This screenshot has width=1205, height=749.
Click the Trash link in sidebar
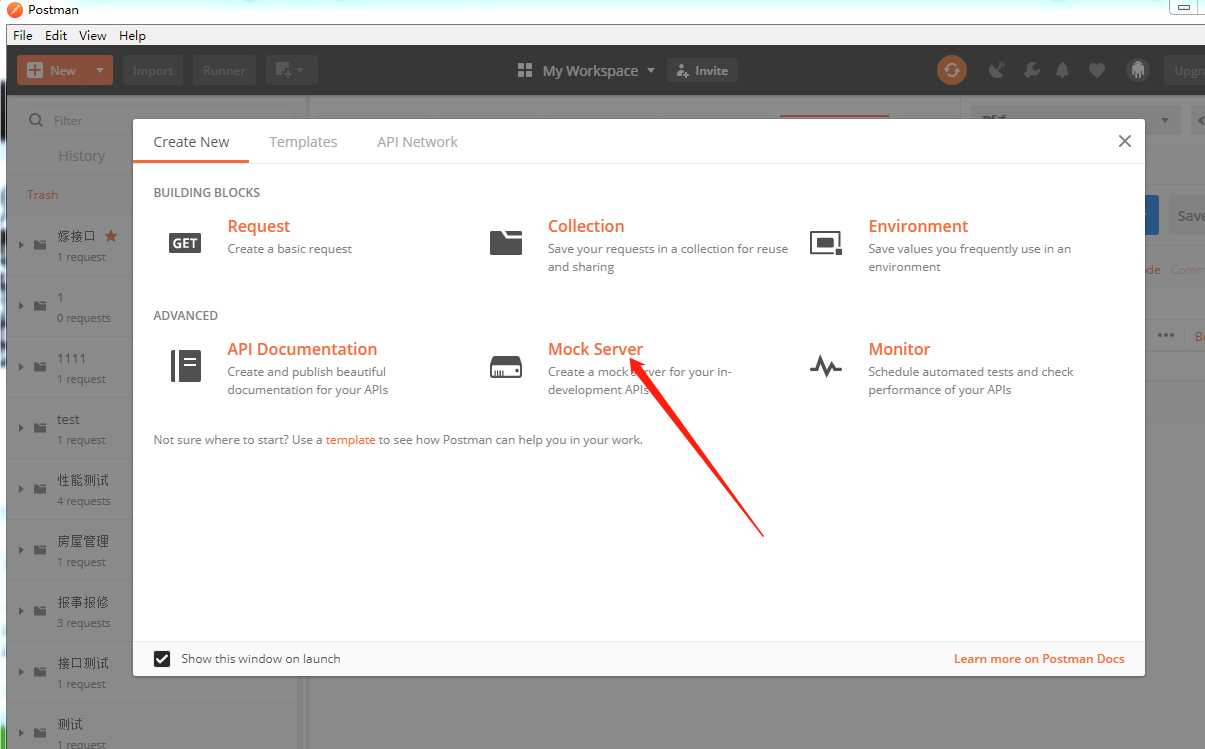coord(42,195)
